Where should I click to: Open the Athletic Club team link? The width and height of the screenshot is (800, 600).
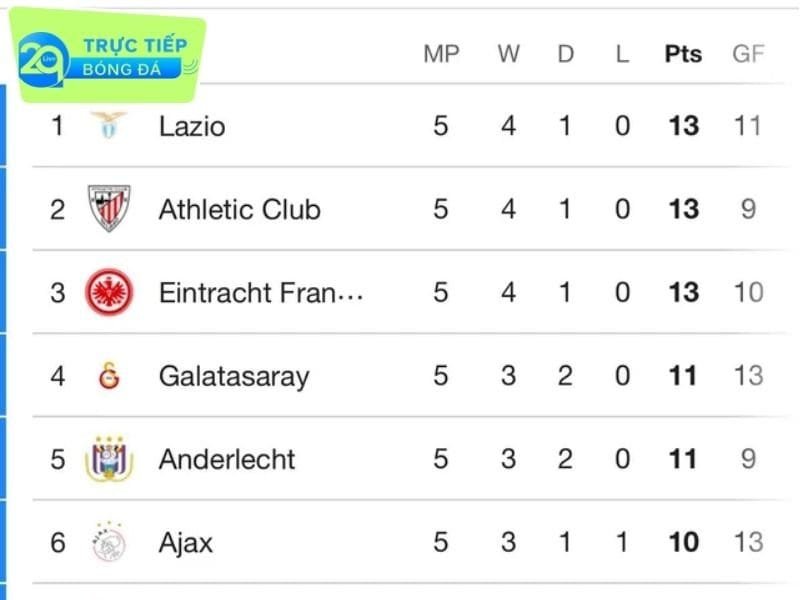tap(240, 209)
